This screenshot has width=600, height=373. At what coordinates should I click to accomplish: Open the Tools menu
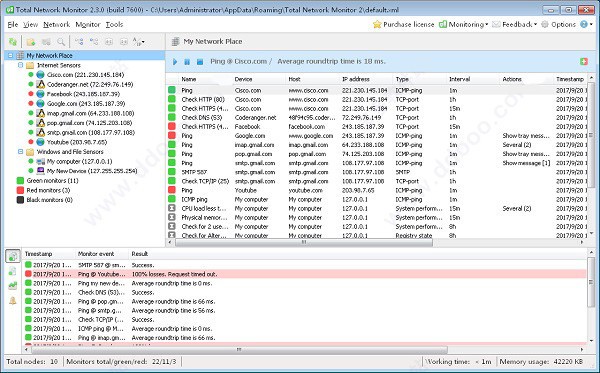tap(114, 24)
